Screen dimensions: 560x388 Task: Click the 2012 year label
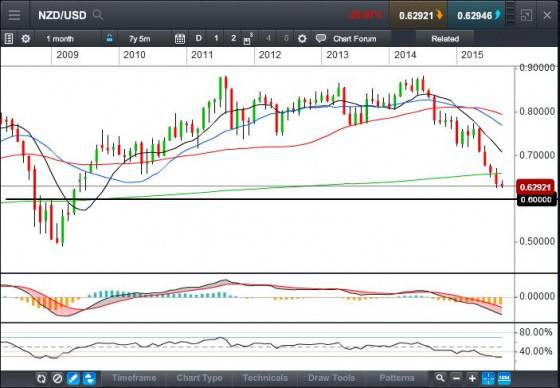click(270, 55)
